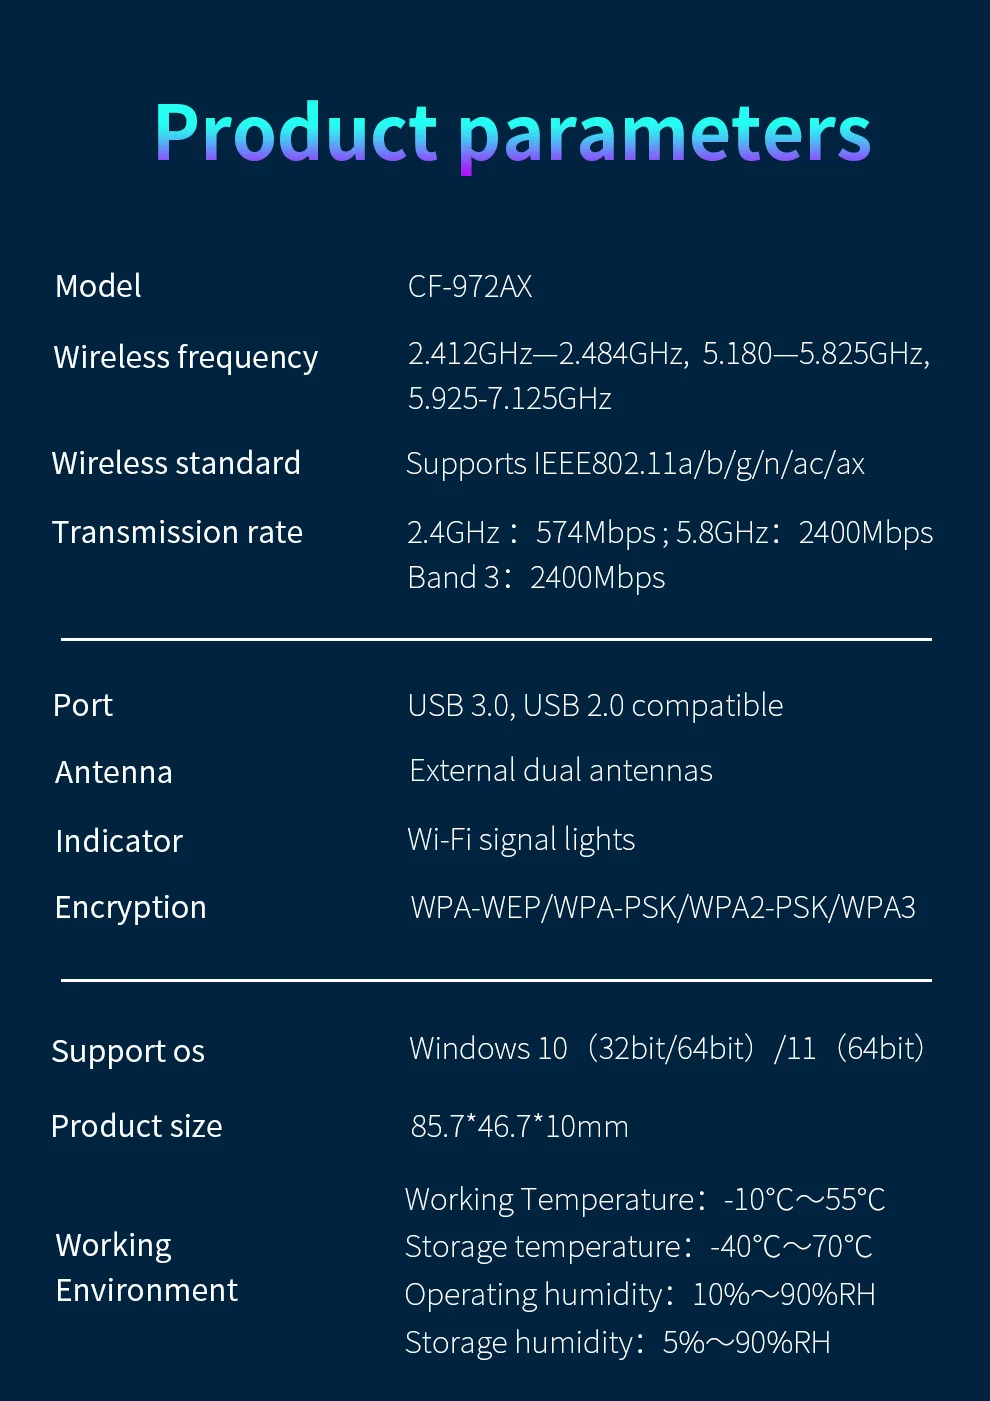This screenshot has height=1401, width=990.
Task: Select "Wi-Fi signal lights" text
Action: click(521, 840)
